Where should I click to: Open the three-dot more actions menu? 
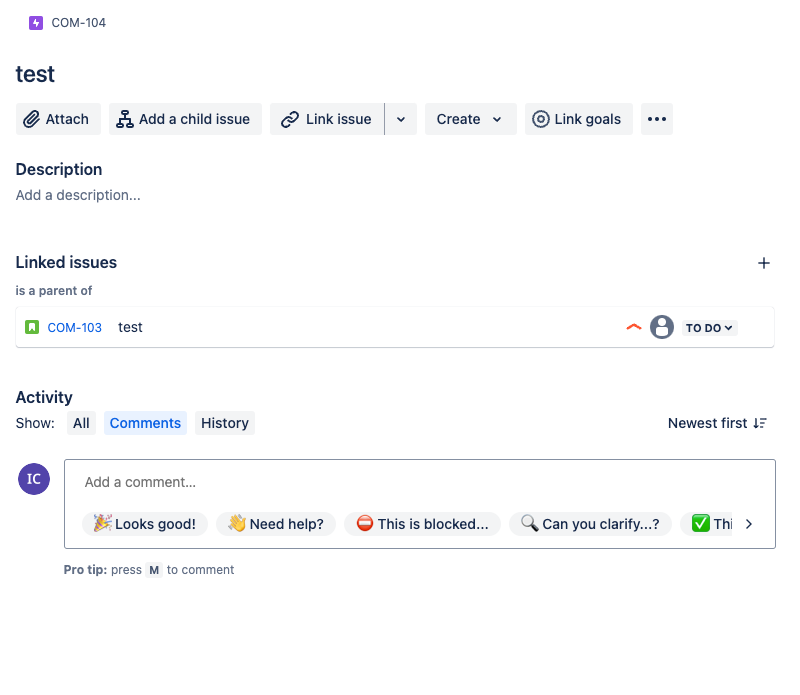coord(657,119)
